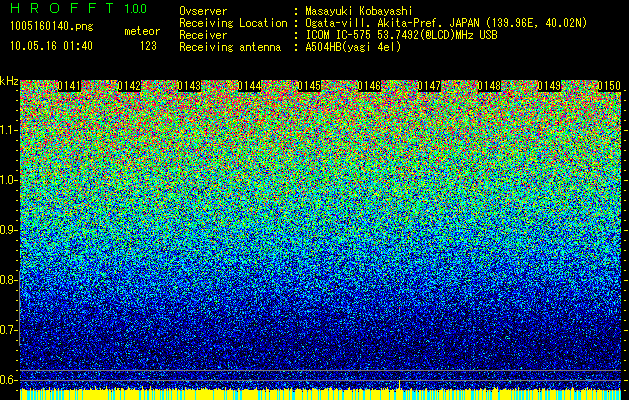This screenshot has width=629, height=400.
Task: Click the 0149 time marker
Action: [x=549, y=86]
